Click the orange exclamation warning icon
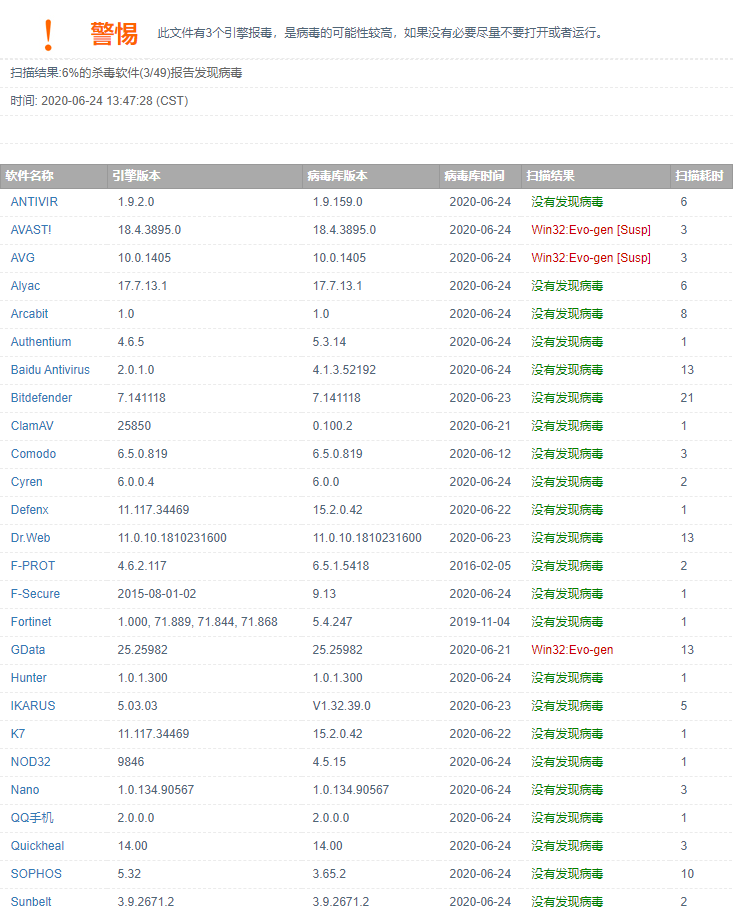 point(49,35)
